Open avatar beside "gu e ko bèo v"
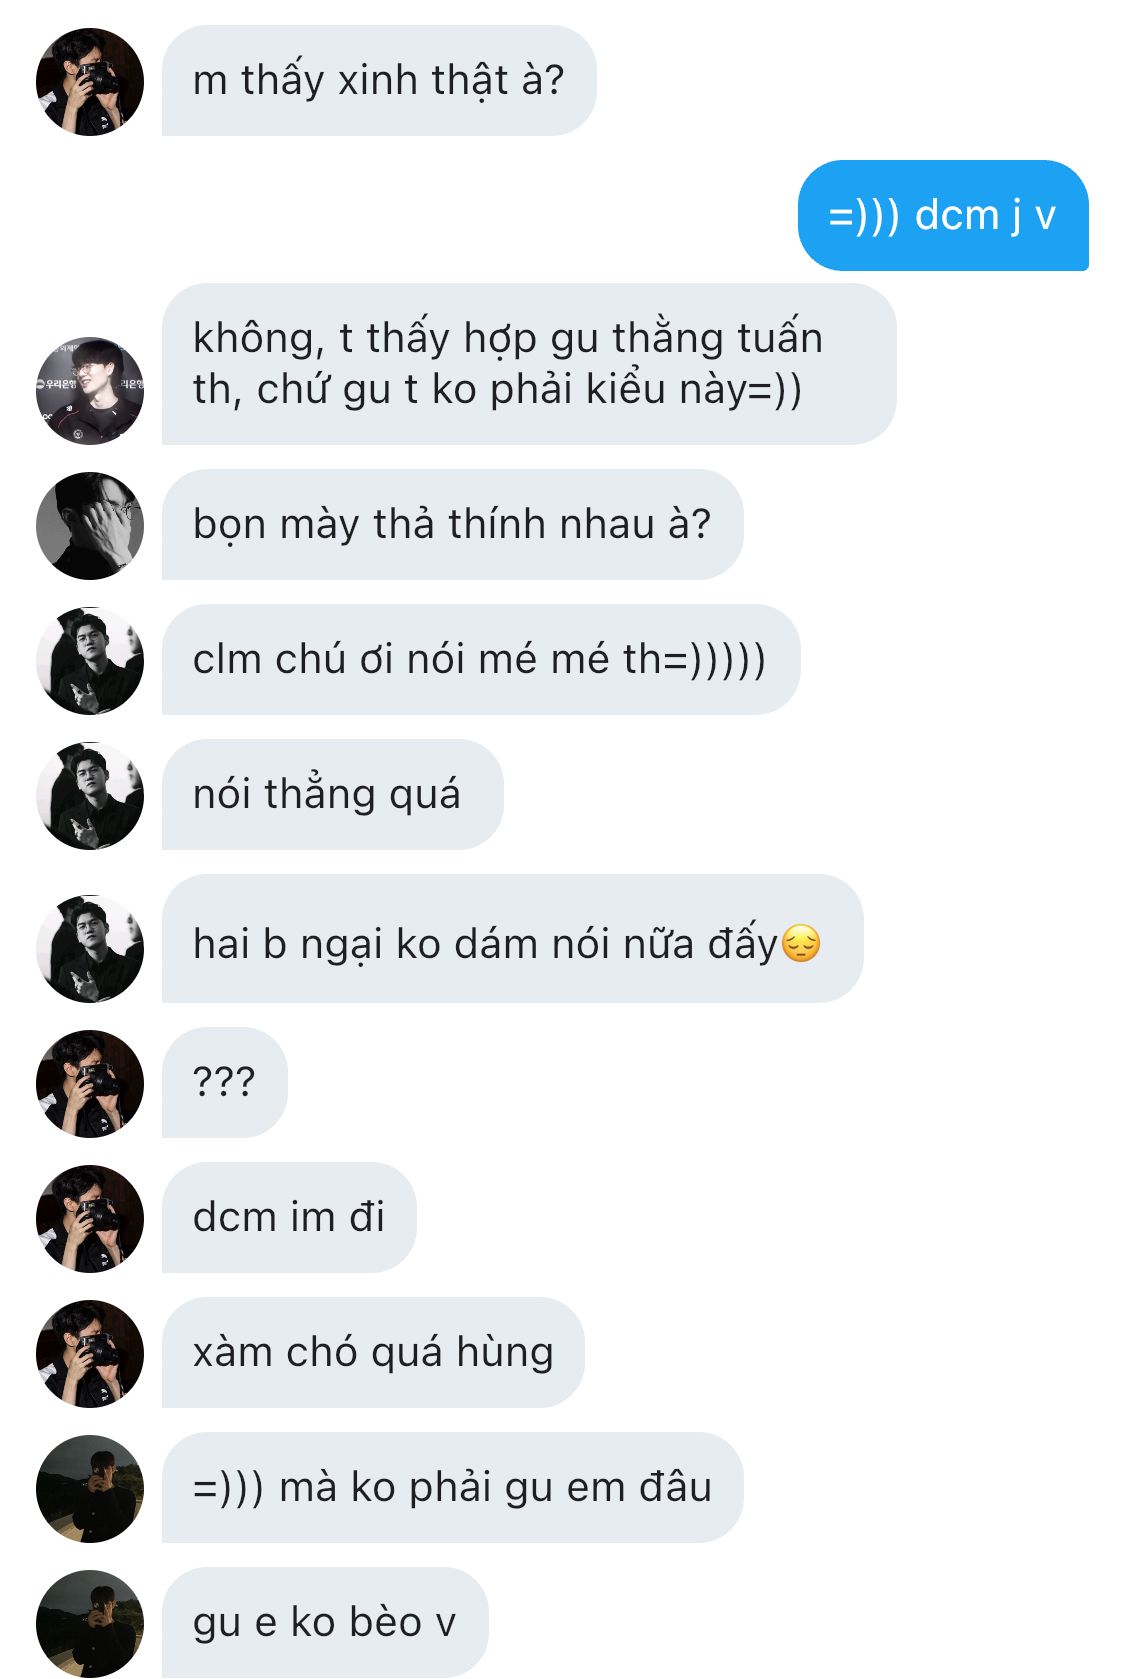Viewport: 1125px width, 1679px height. pyautogui.click(x=90, y=1624)
